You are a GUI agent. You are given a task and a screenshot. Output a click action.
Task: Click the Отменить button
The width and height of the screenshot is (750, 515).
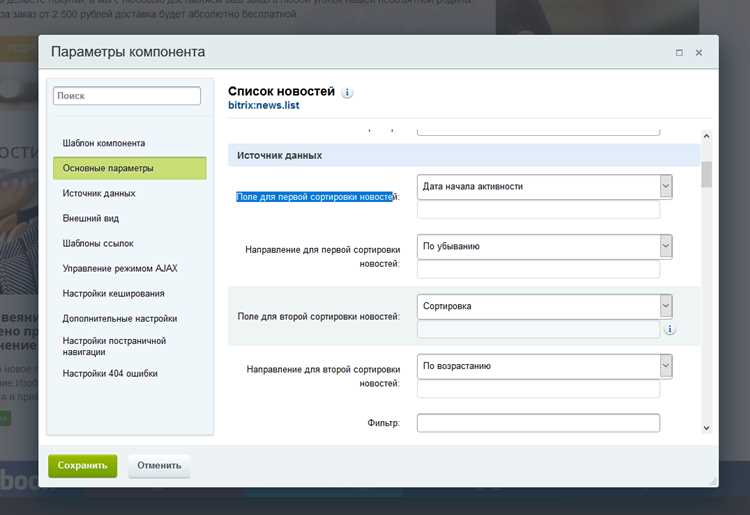(x=159, y=466)
